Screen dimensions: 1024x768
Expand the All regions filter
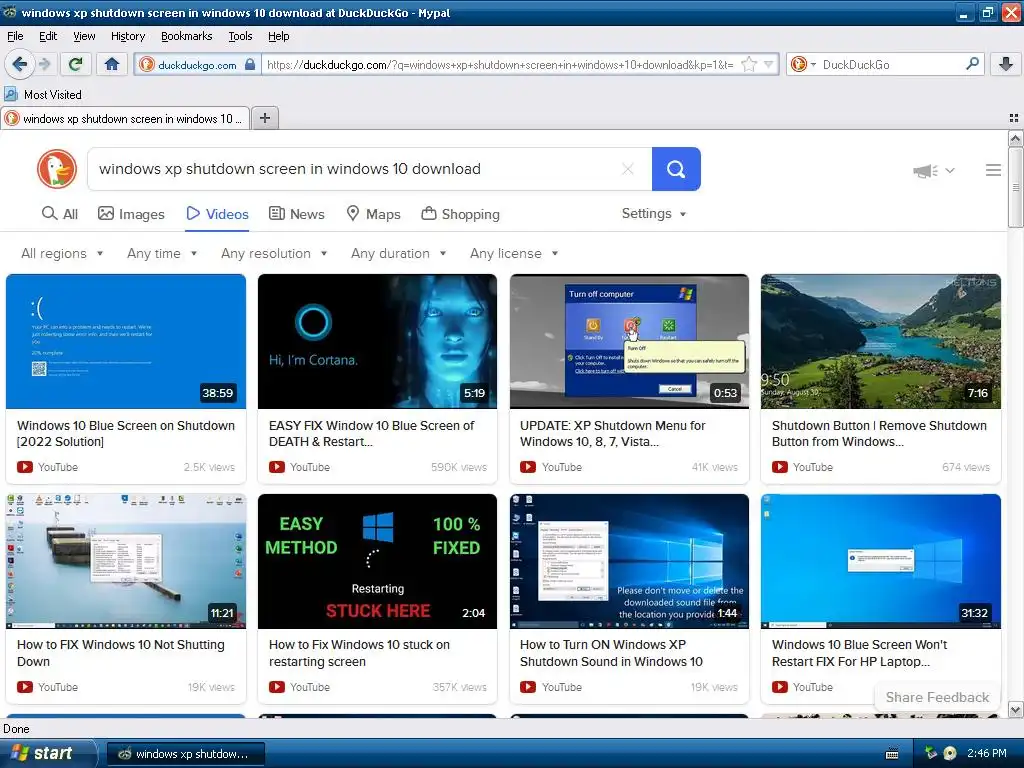[62, 253]
